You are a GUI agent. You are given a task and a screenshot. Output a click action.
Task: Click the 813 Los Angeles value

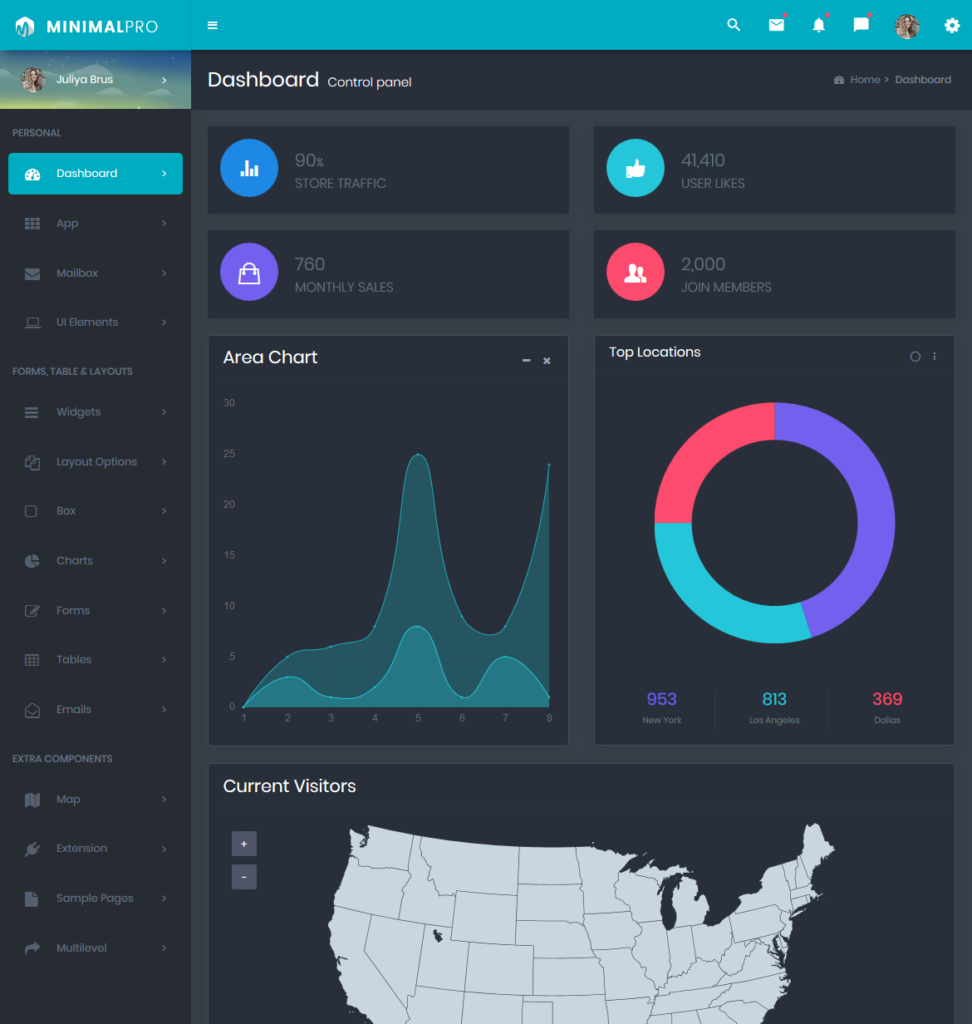coord(774,699)
